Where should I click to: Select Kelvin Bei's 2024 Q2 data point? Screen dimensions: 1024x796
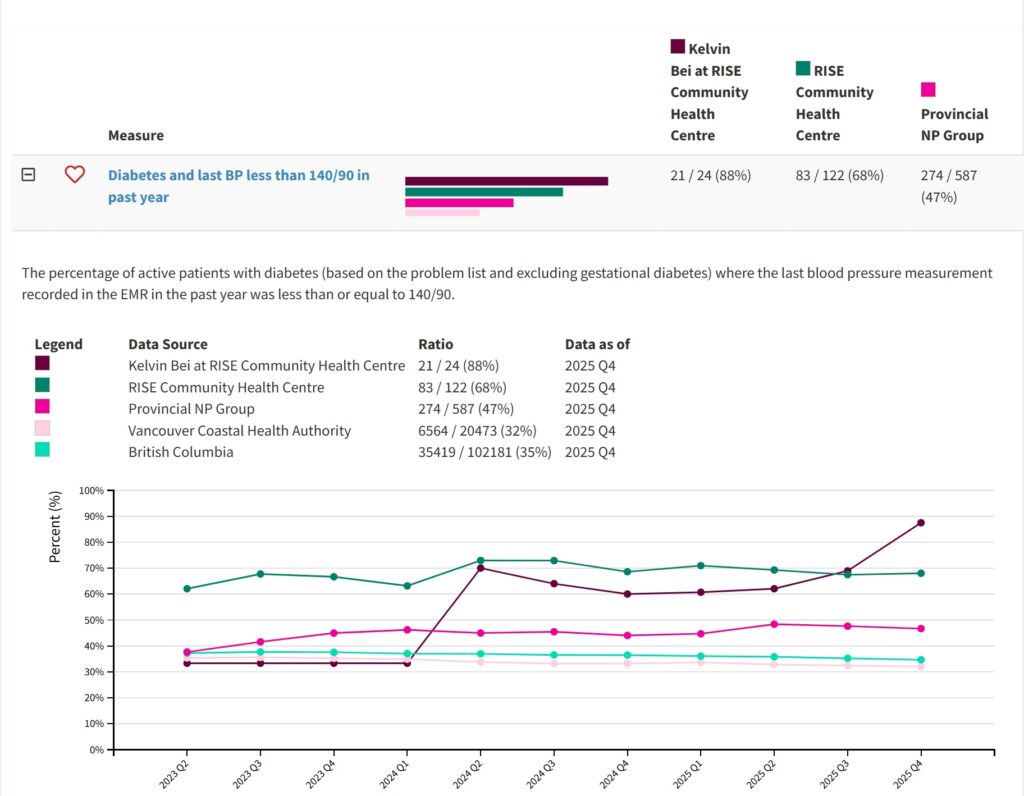click(480, 568)
